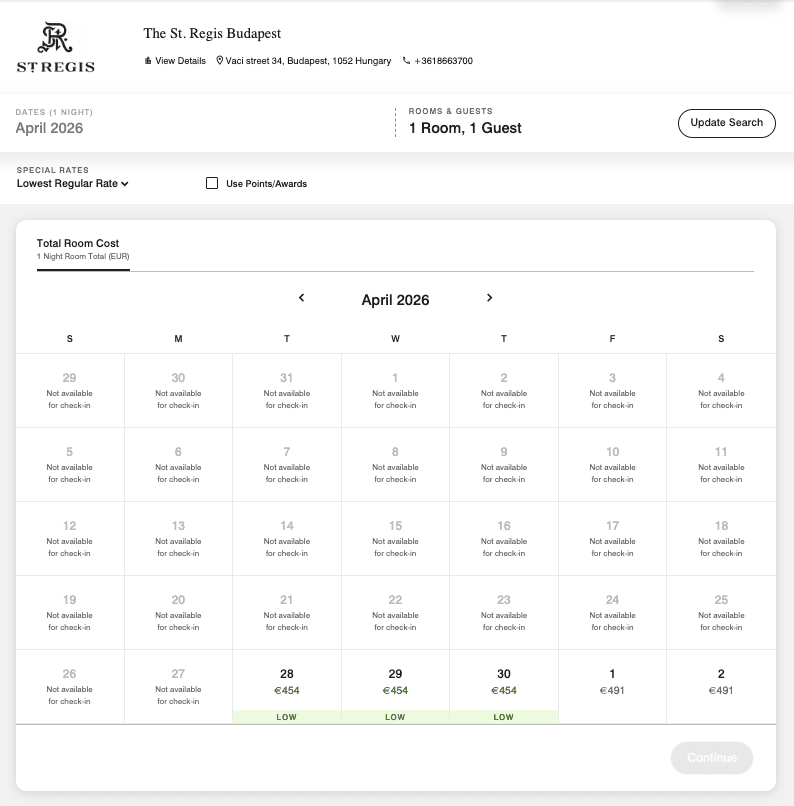This screenshot has height=806, width=794.
Task: Navigate to the previous month with the left chevron
Action: point(301,298)
